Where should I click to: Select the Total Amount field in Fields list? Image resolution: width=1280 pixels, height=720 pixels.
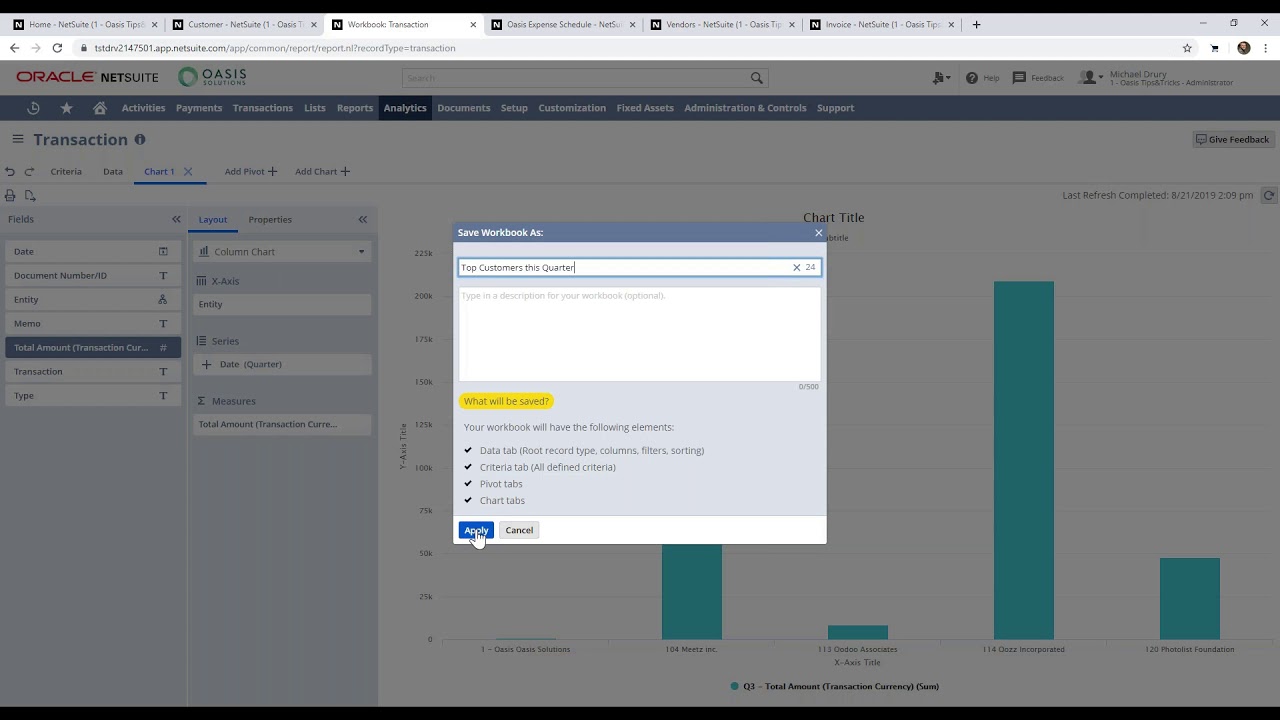point(91,348)
